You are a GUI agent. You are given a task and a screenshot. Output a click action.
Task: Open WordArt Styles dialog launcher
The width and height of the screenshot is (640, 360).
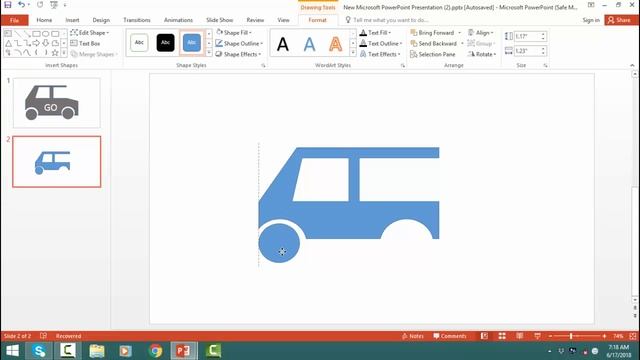point(403,65)
